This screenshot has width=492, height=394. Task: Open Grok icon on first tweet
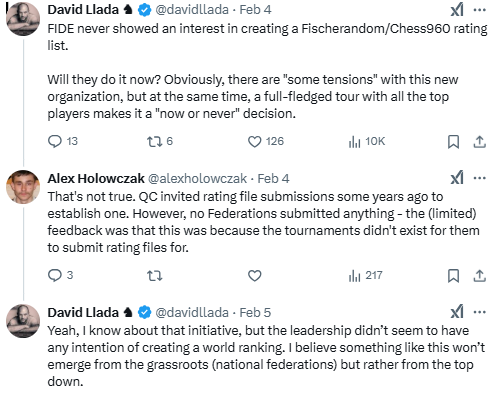tap(457, 9)
